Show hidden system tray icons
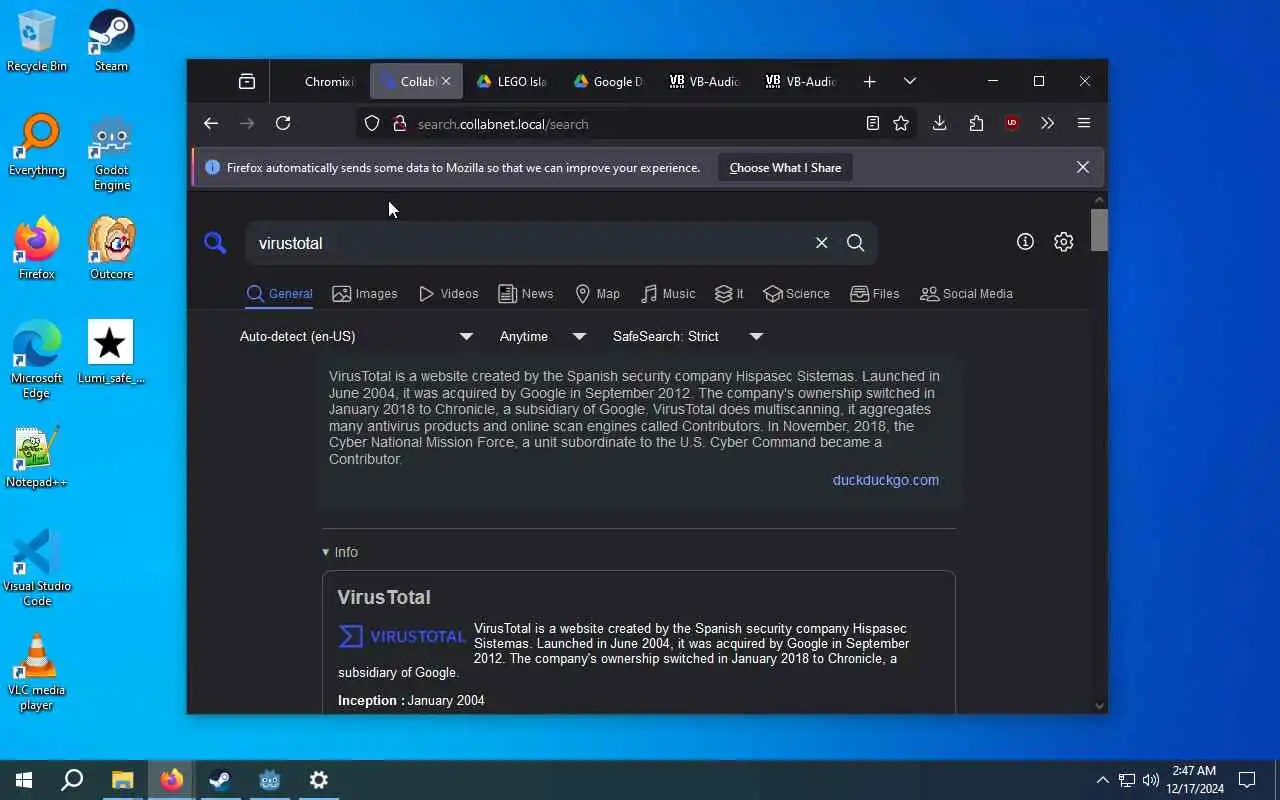1280x800 pixels. pyautogui.click(x=1102, y=780)
